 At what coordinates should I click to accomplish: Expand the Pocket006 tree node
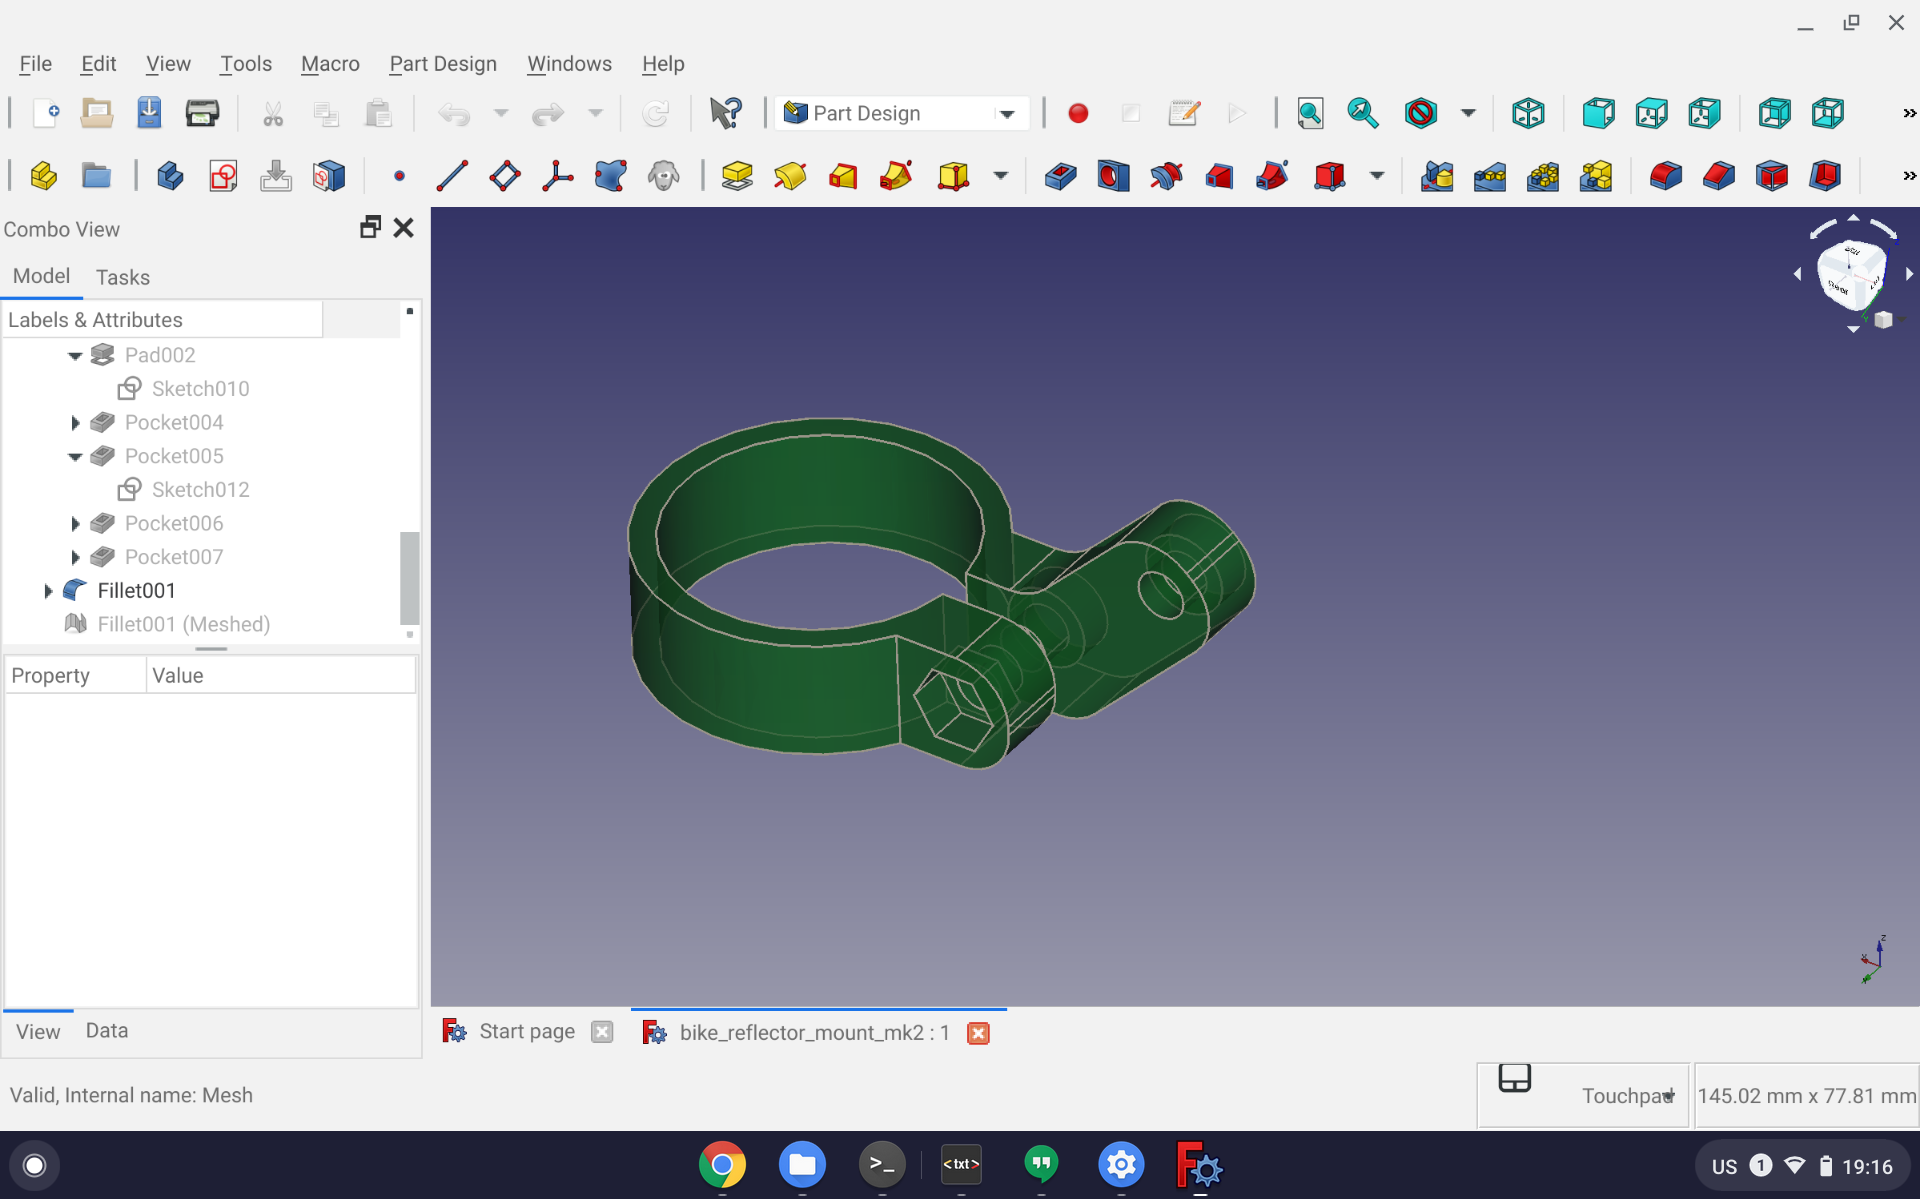(x=75, y=524)
